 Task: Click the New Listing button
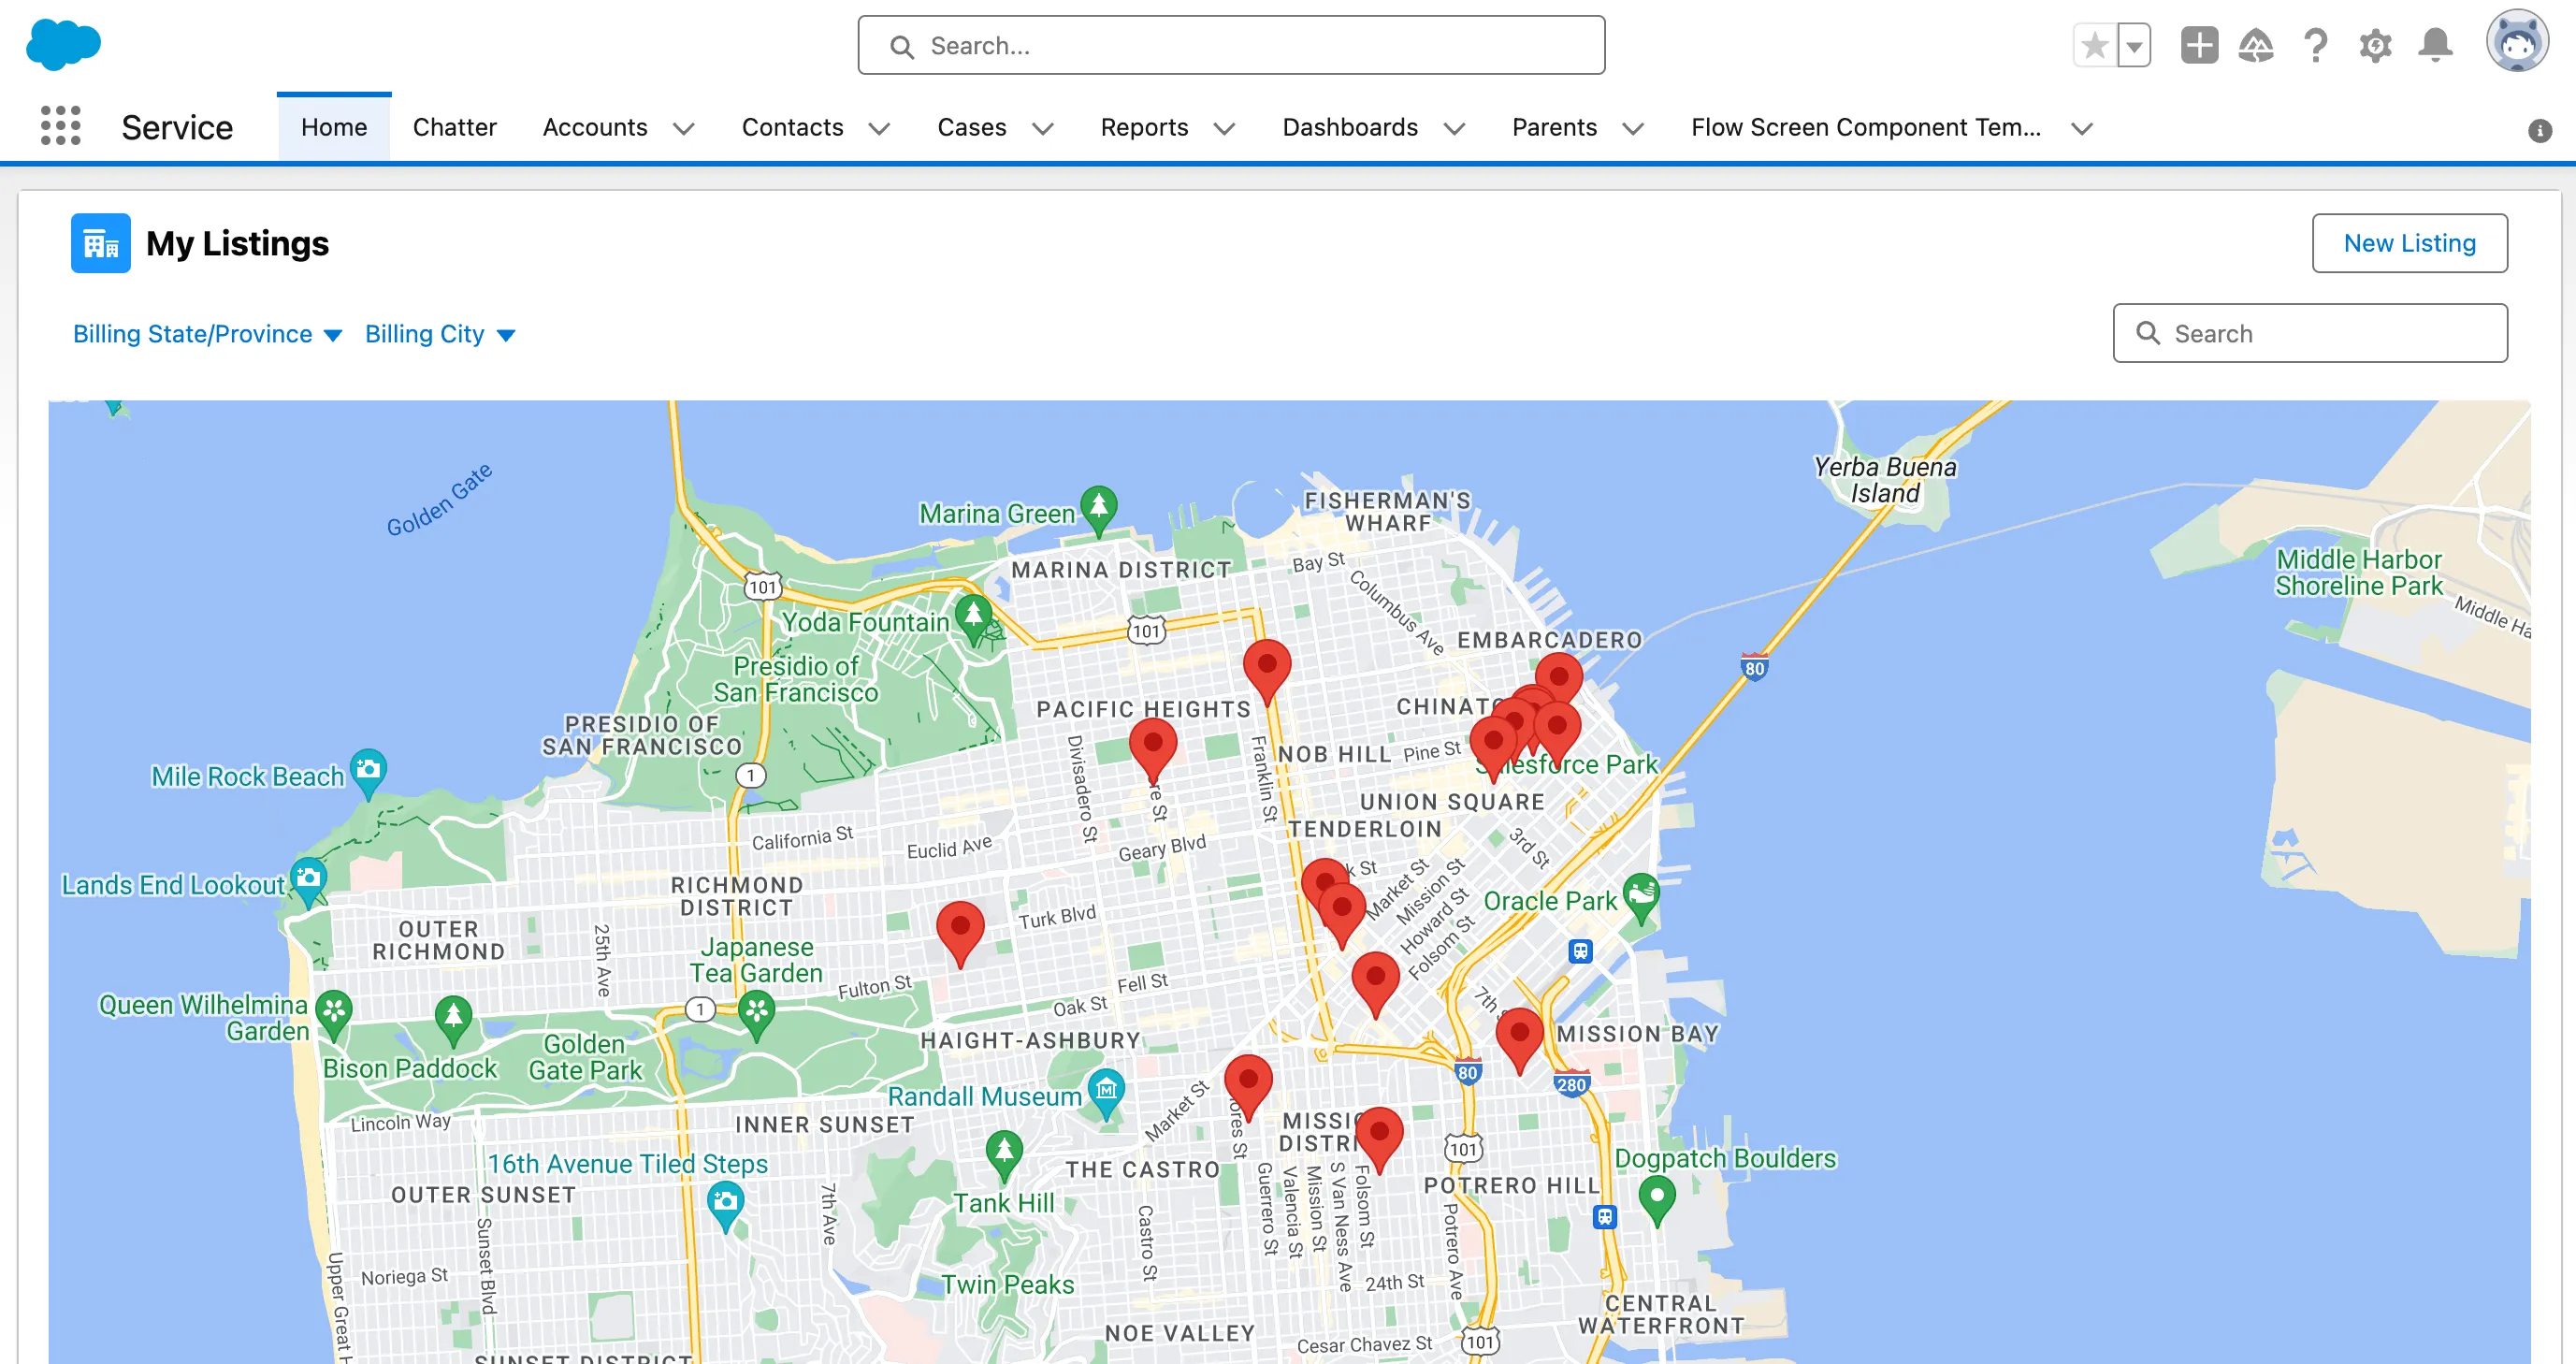pyautogui.click(x=2409, y=242)
